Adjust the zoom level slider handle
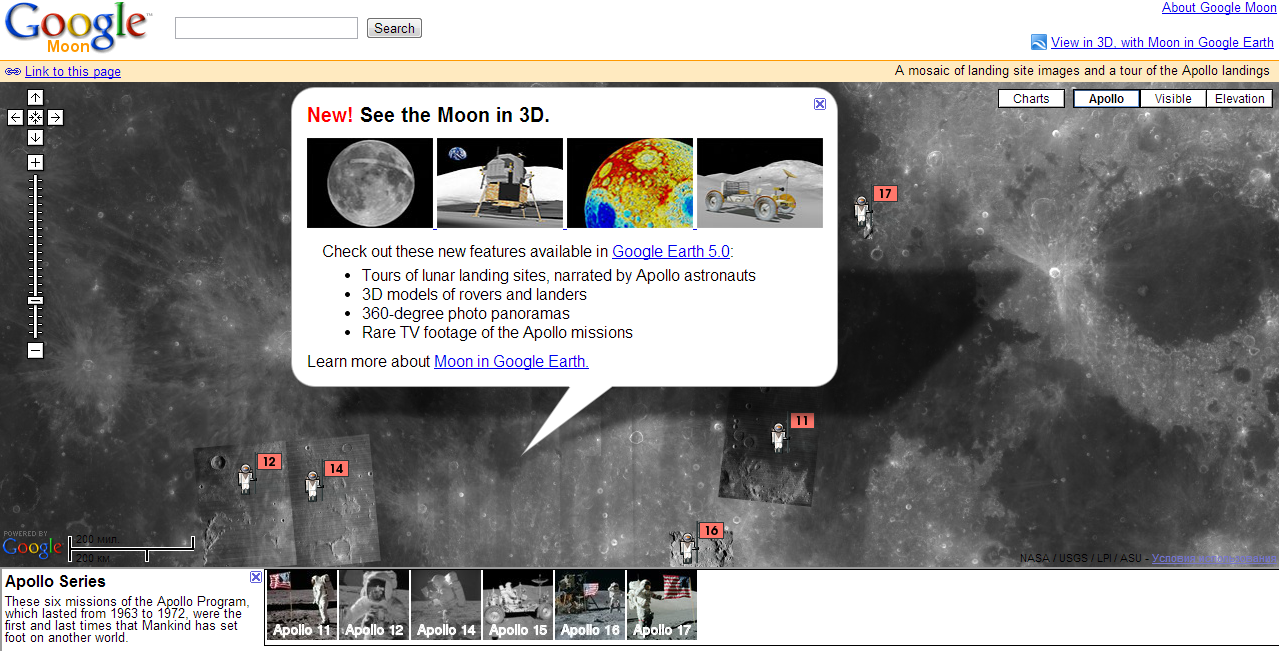The width and height of the screenshot is (1279, 651). pyautogui.click(x=36, y=300)
